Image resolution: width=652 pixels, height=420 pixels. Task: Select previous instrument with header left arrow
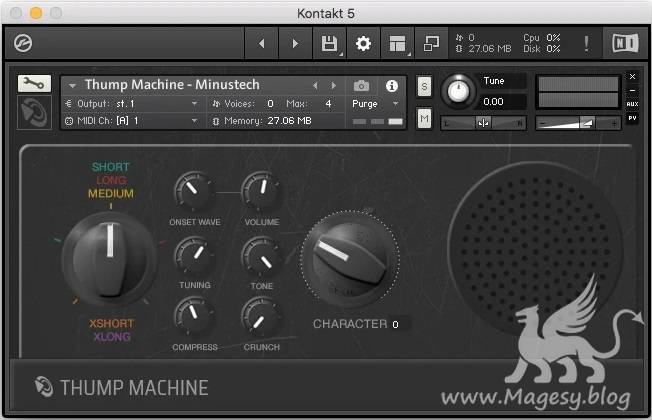(315, 86)
